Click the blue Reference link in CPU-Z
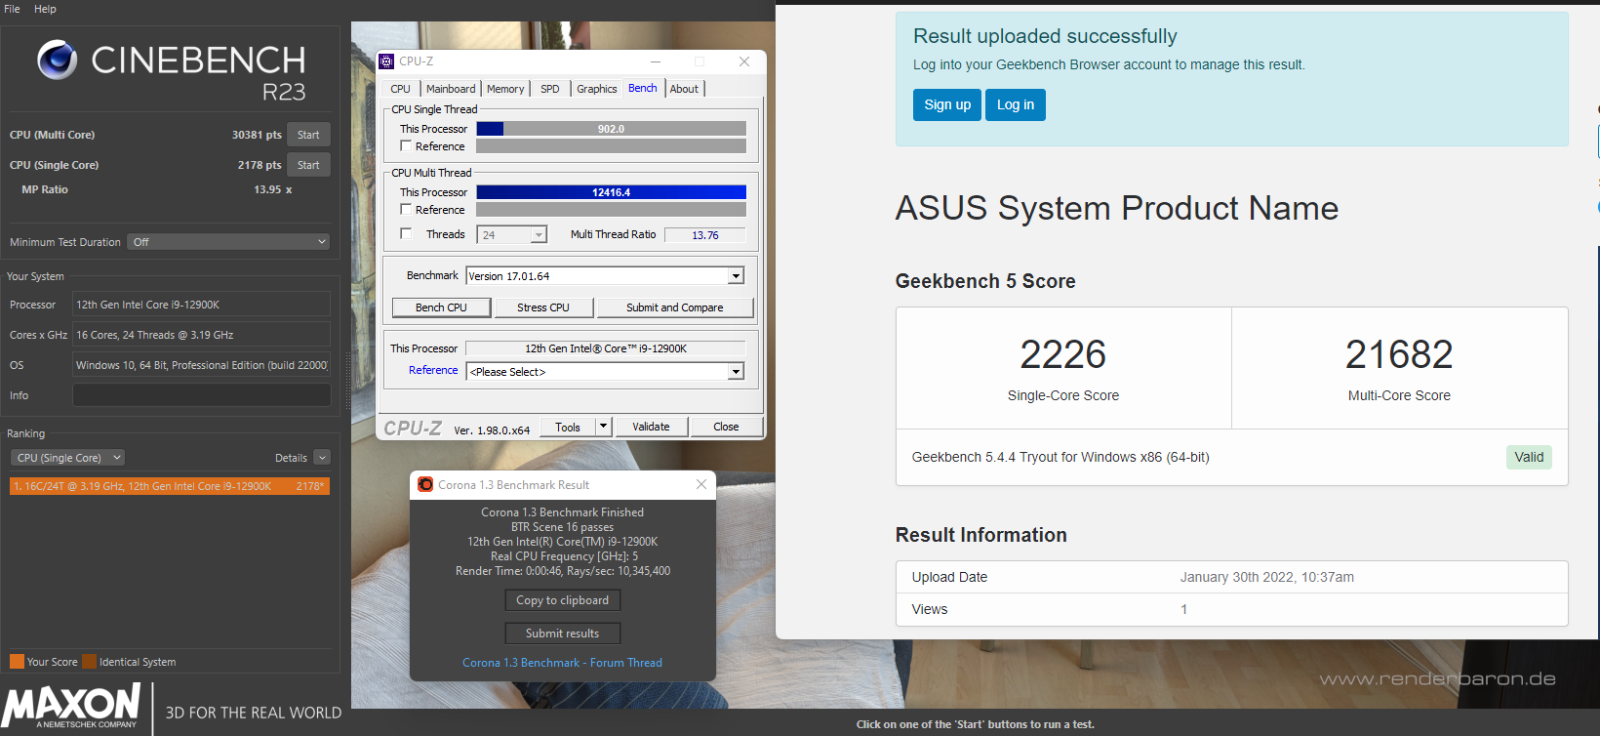Viewport: 1600px width, 736px height. (x=433, y=370)
